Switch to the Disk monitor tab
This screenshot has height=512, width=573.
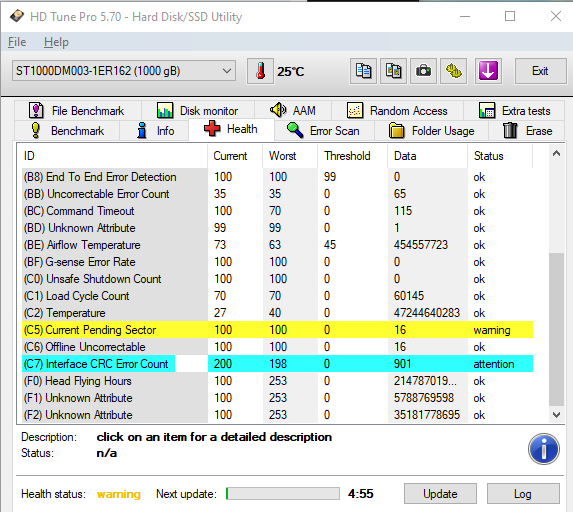pyautogui.click(x=198, y=110)
